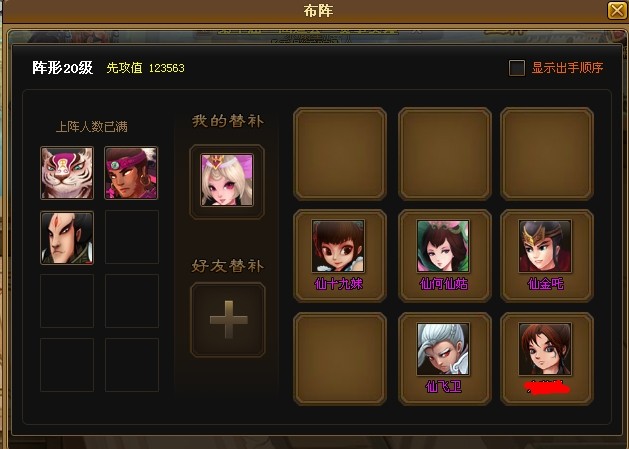This screenshot has width=629, height=449.
Task: Click the 阵形20级 formation level label
Action: pyautogui.click(x=63, y=67)
